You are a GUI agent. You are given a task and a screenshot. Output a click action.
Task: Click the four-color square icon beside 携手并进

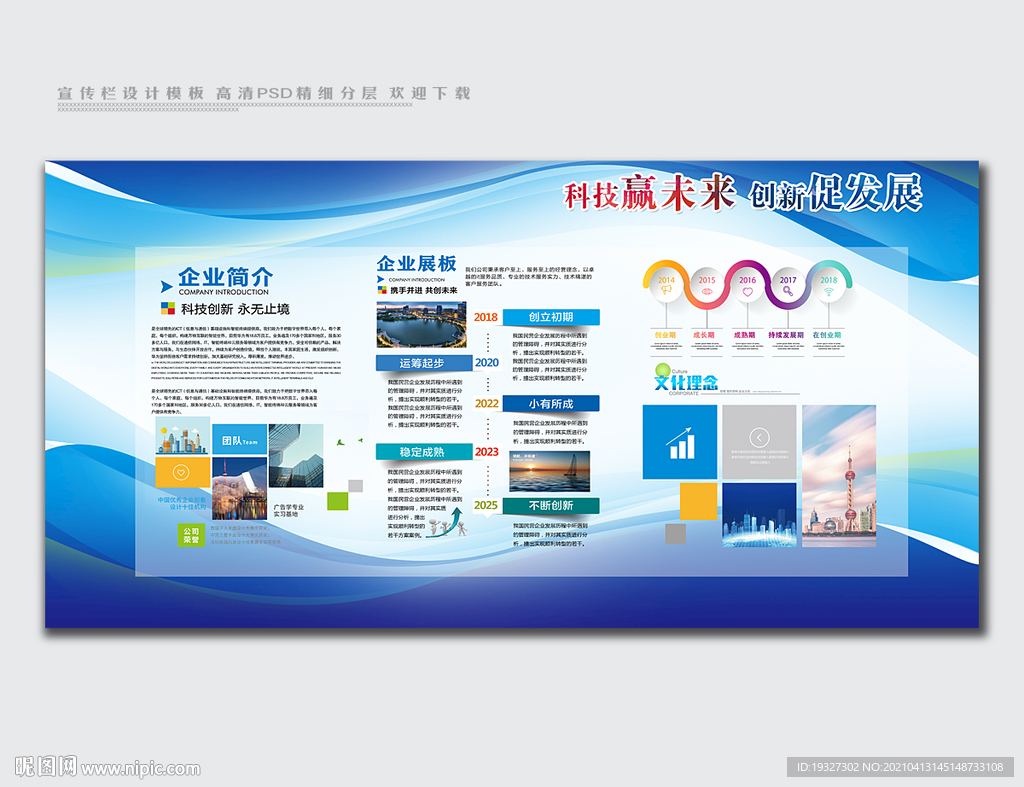(382, 290)
